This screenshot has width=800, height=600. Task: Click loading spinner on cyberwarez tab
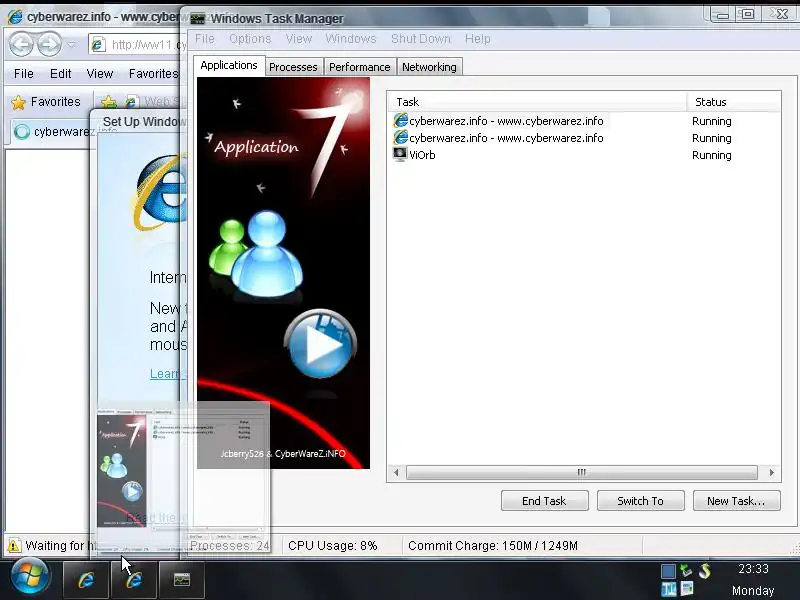pos(22,132)
